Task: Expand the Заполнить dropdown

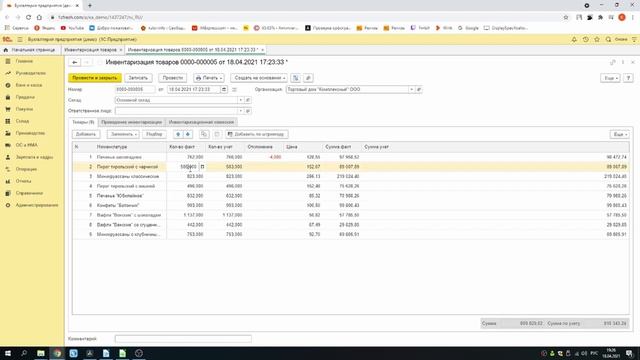Action: click(123, 134)
